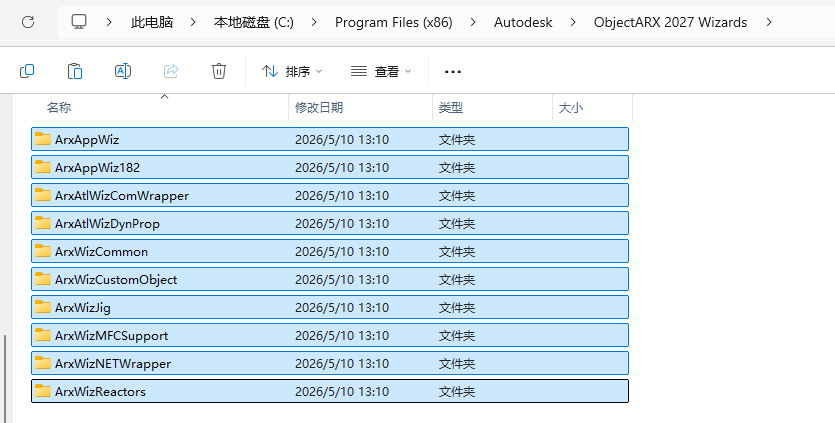
Task: Click the PC monitor icon in address bar
Action: click(79, 22)
